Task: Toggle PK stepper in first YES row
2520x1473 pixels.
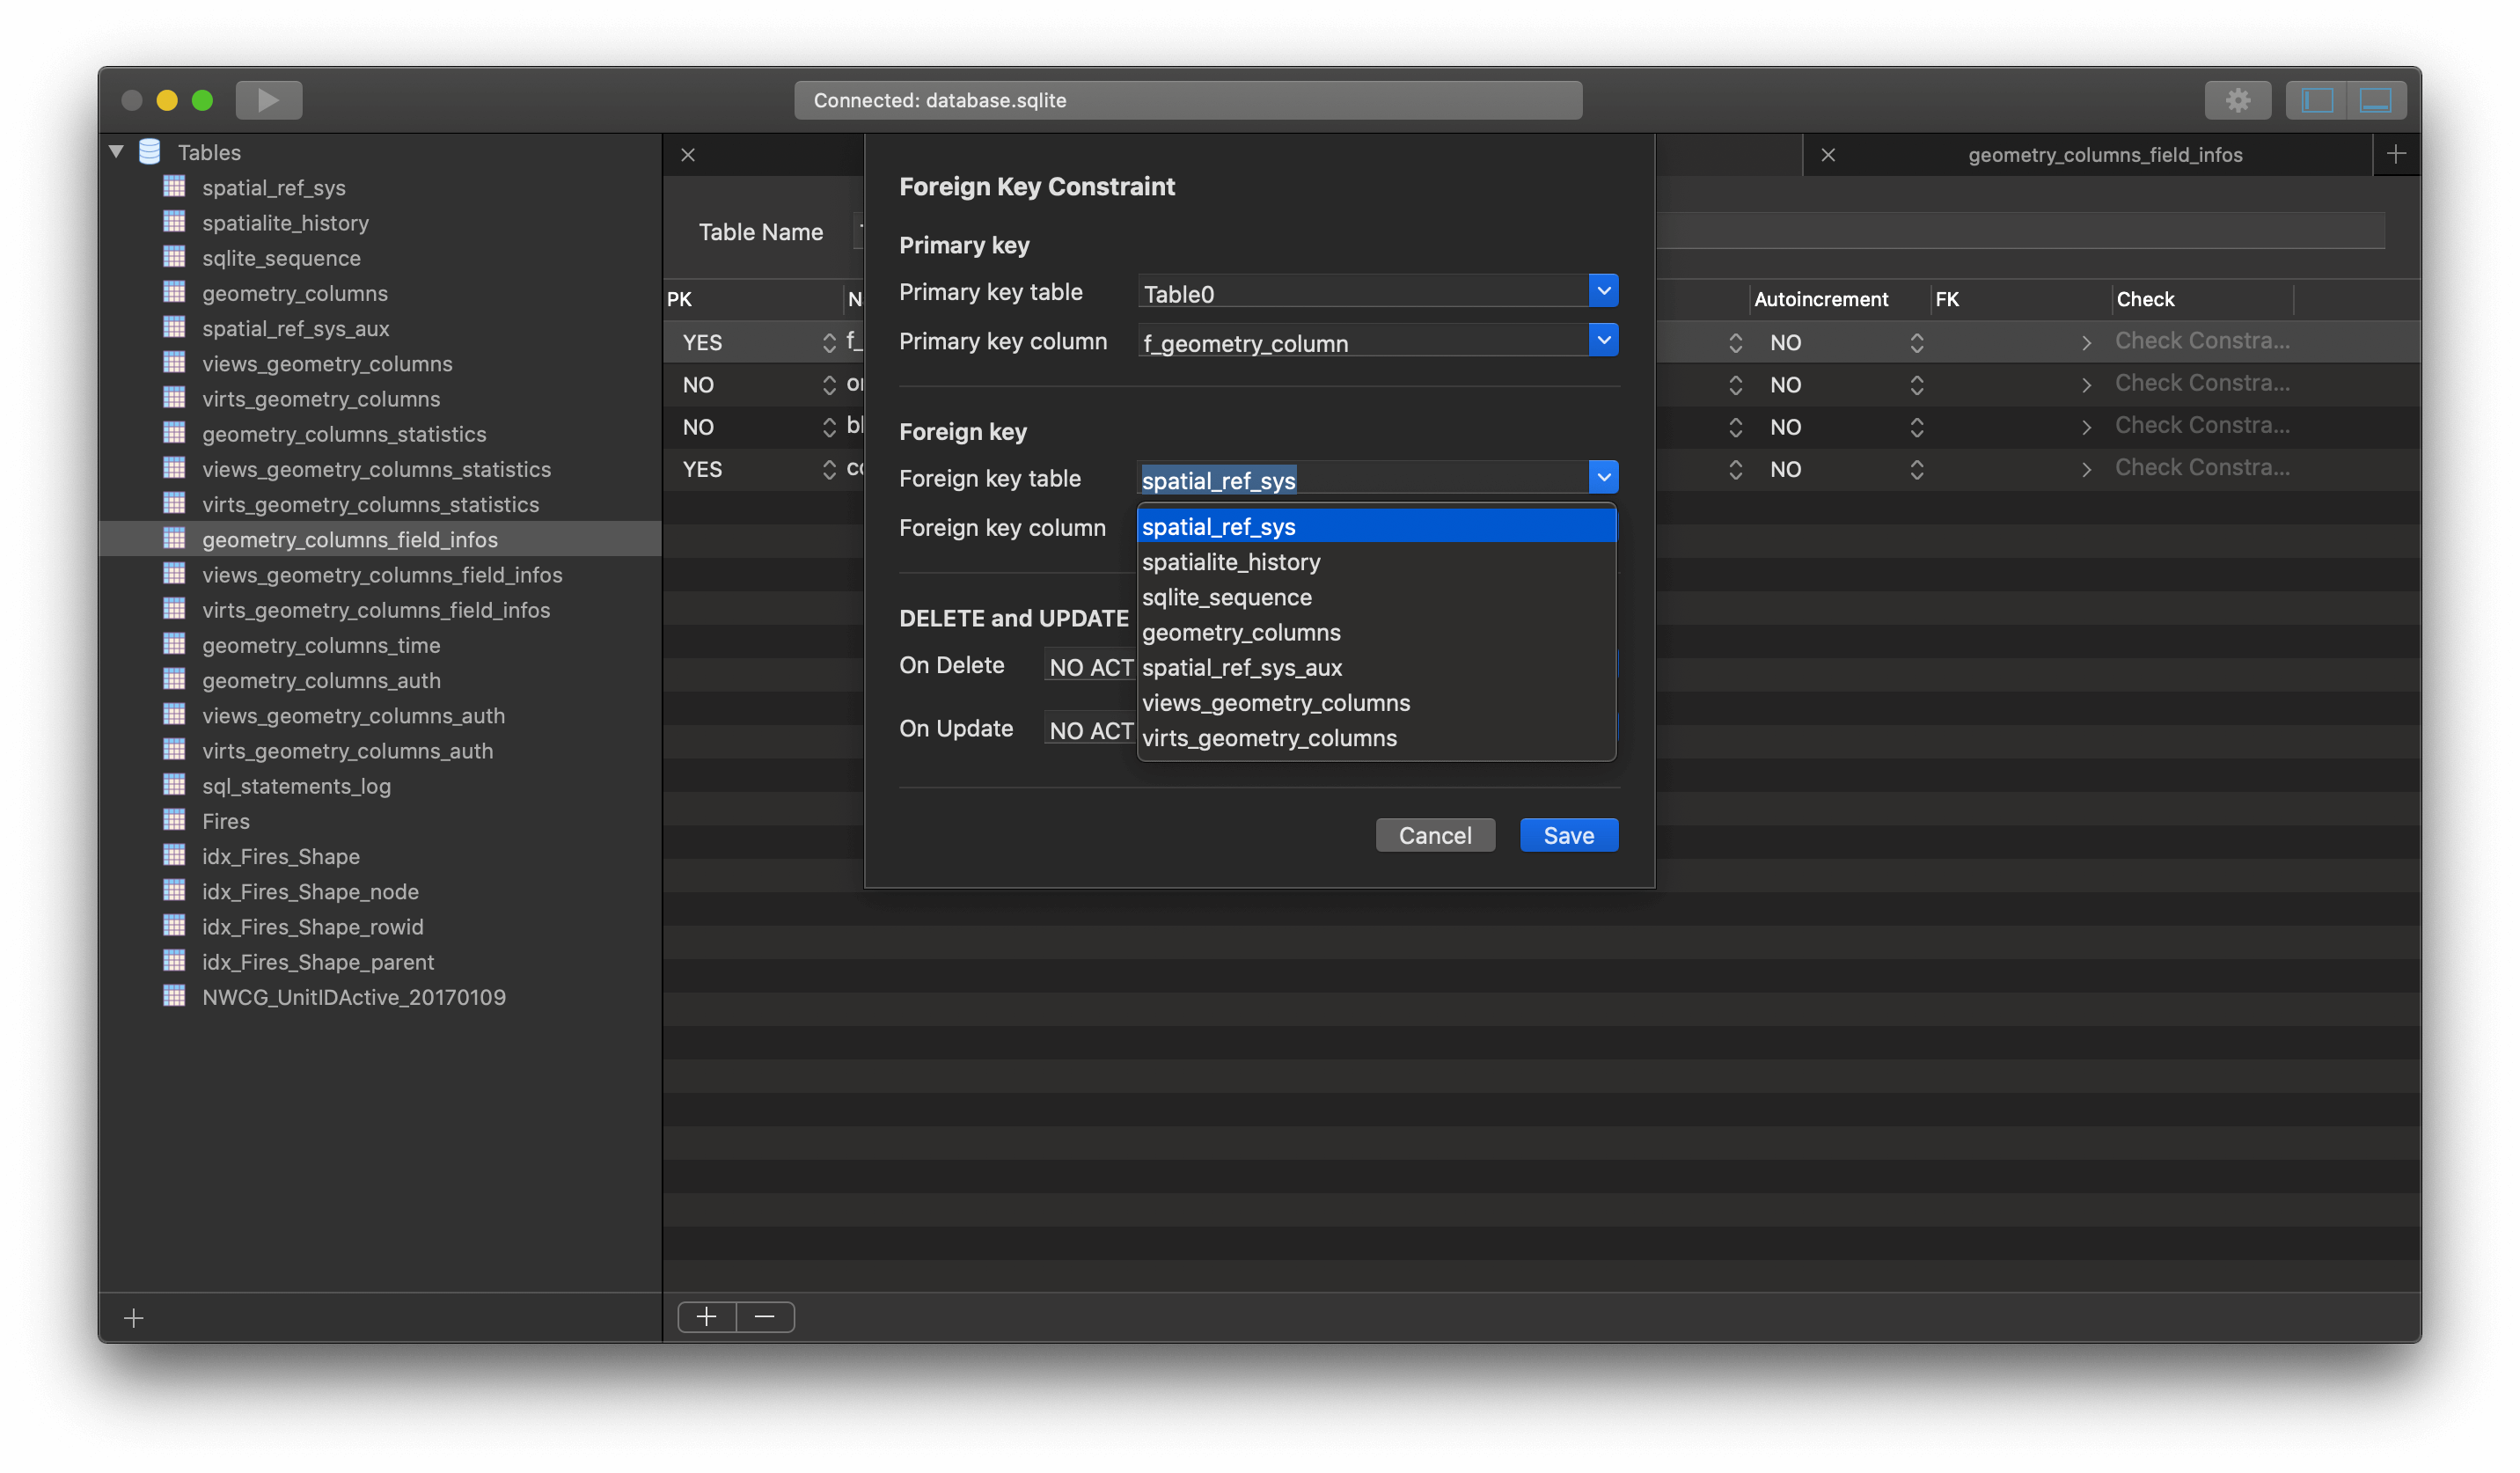Action: point(829,343)
